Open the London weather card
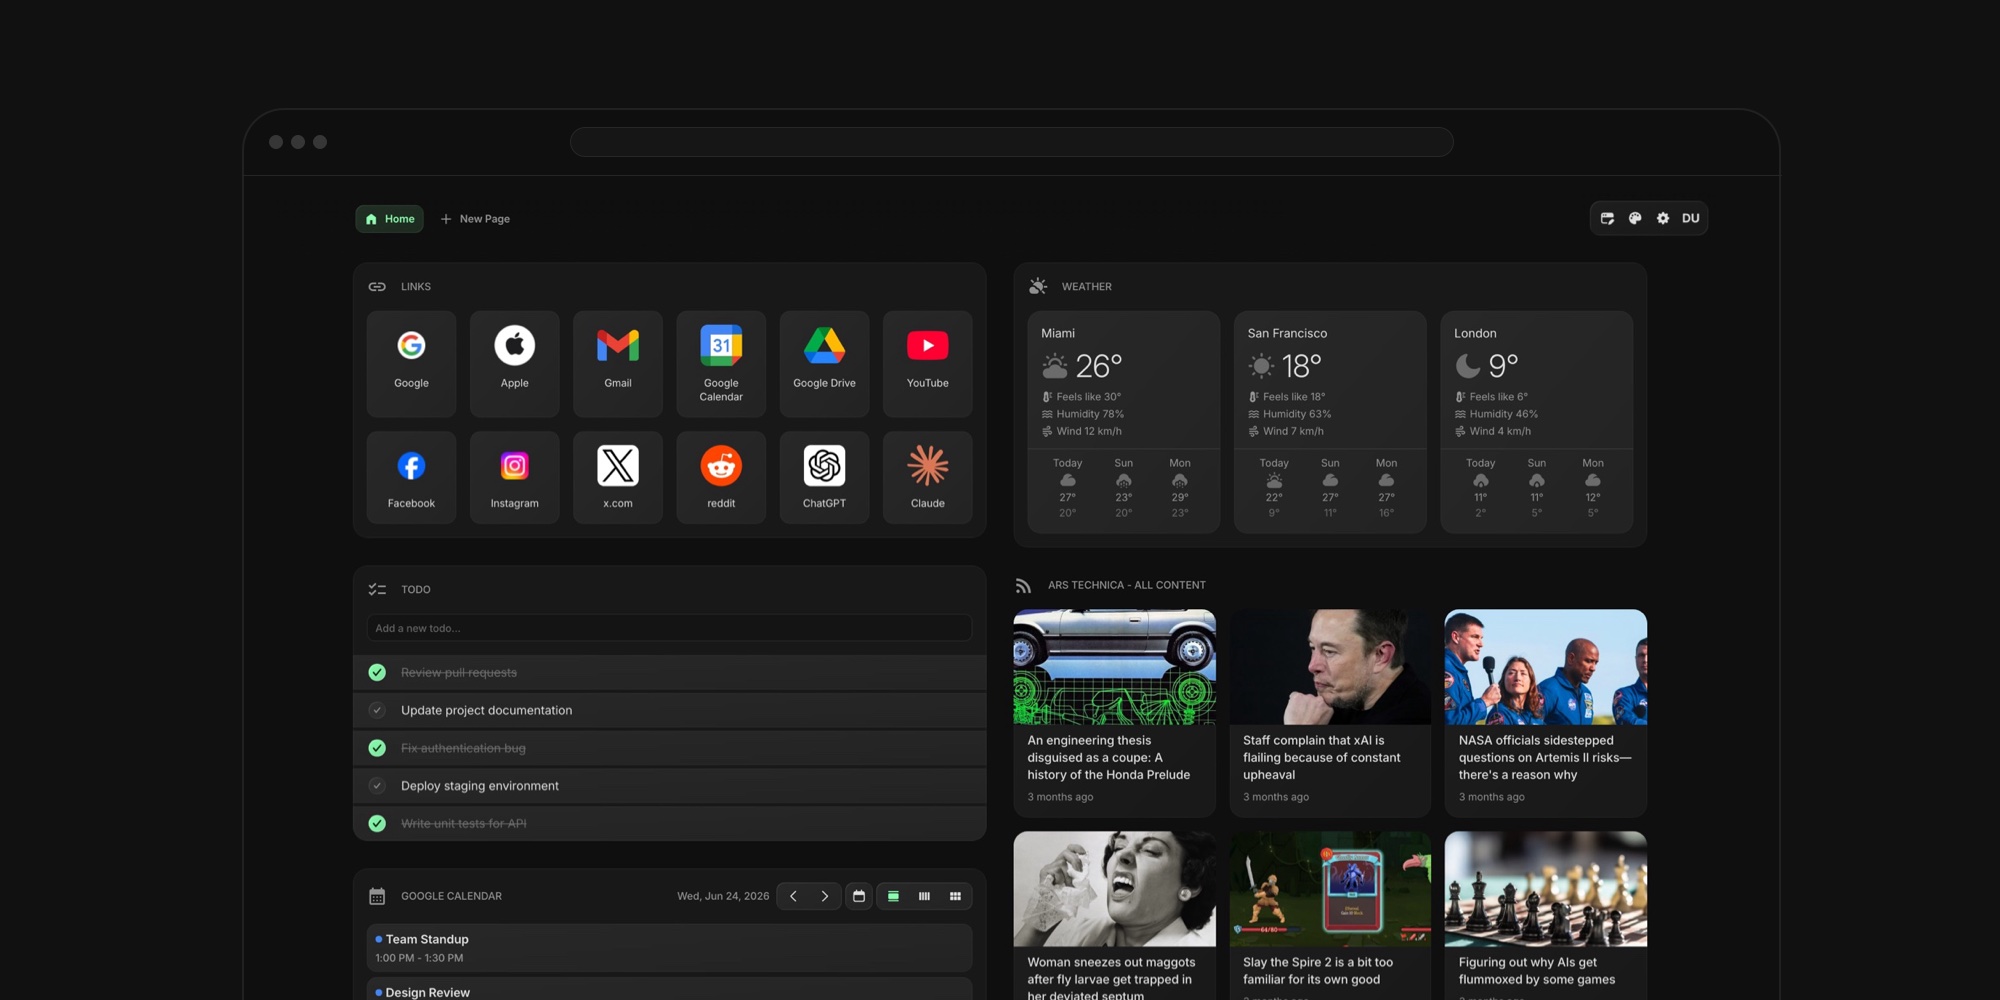The height and width of the screenshot is (1000, 2000). click(x=1536, y=422)
